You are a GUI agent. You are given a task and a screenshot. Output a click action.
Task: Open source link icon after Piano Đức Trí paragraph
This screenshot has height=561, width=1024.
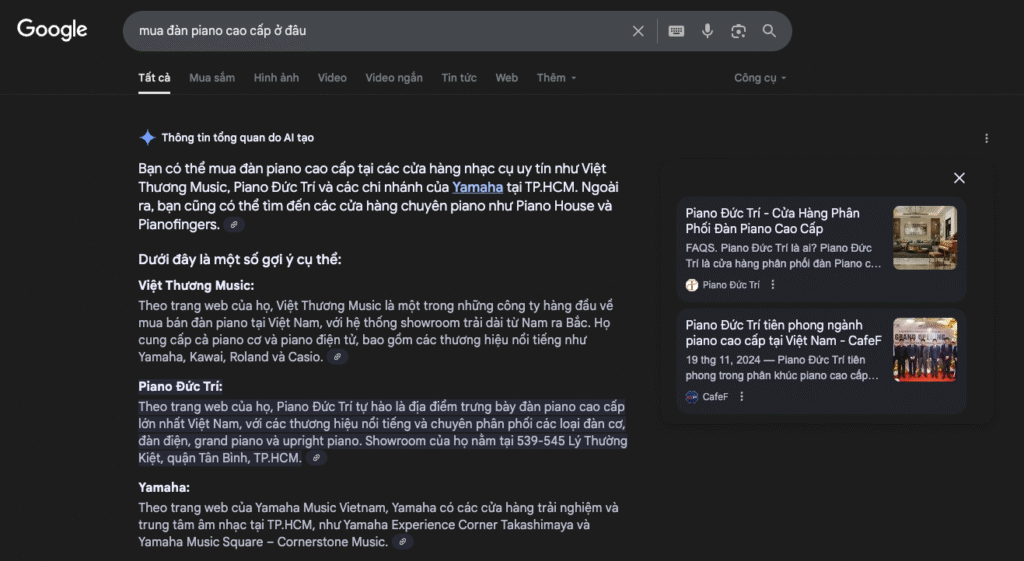tap(316, 458)
